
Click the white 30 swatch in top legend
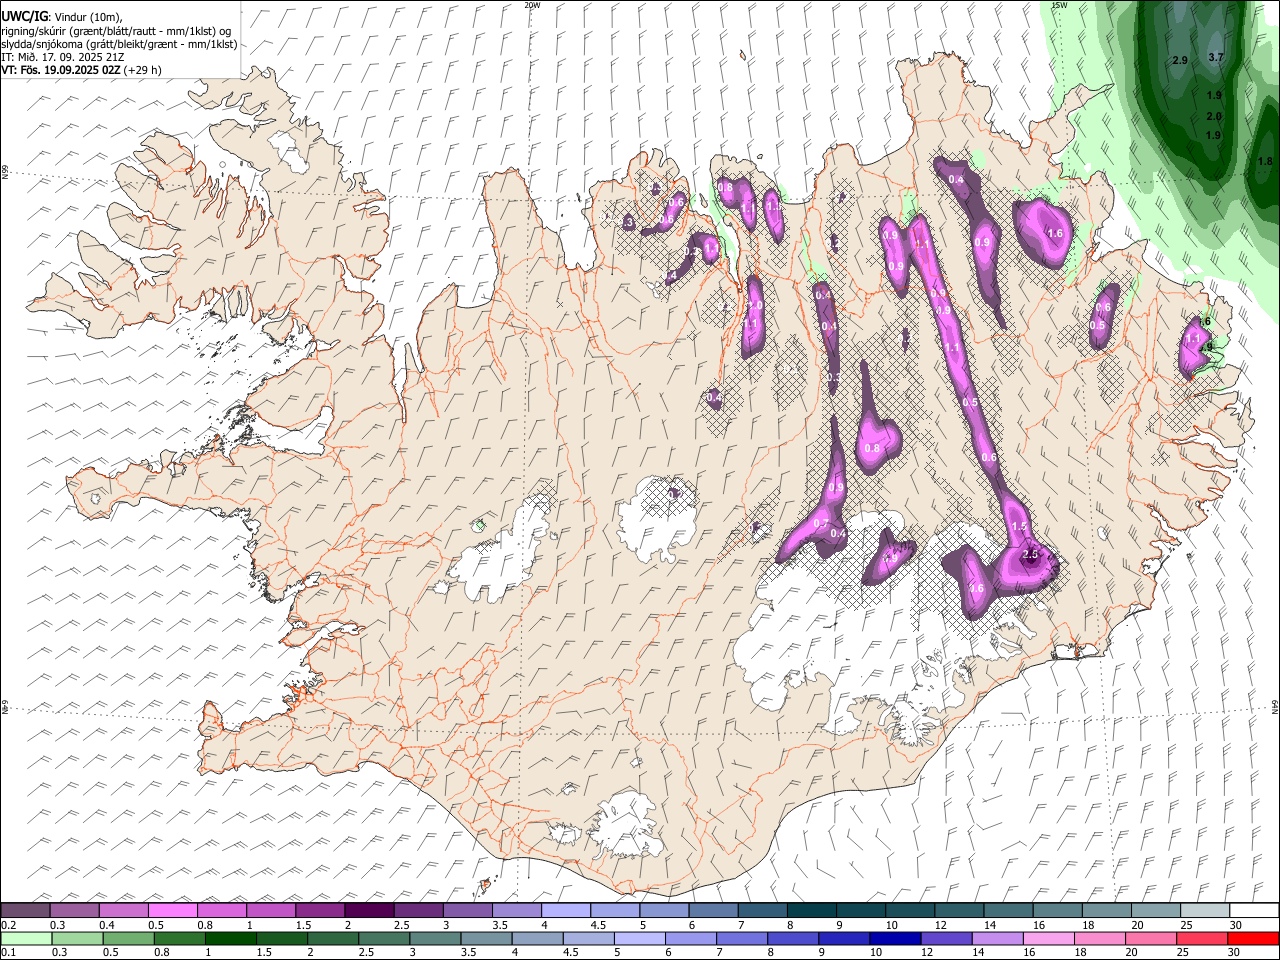[x=1254, y=910]
